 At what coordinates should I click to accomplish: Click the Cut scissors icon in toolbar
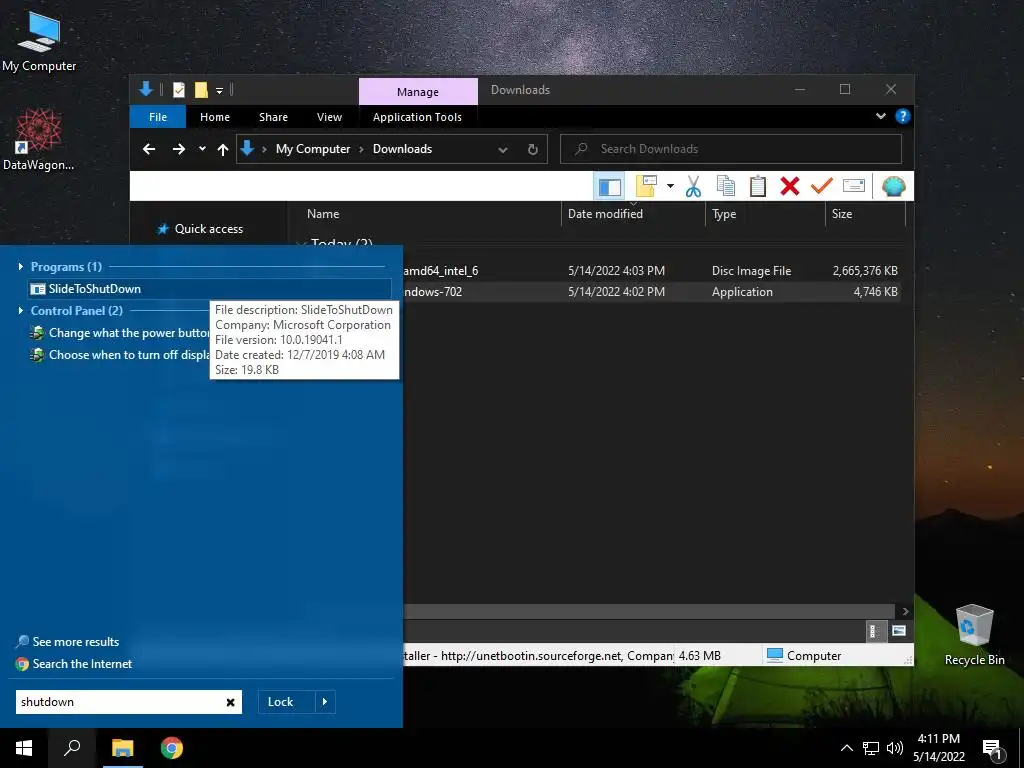point(694,186)
